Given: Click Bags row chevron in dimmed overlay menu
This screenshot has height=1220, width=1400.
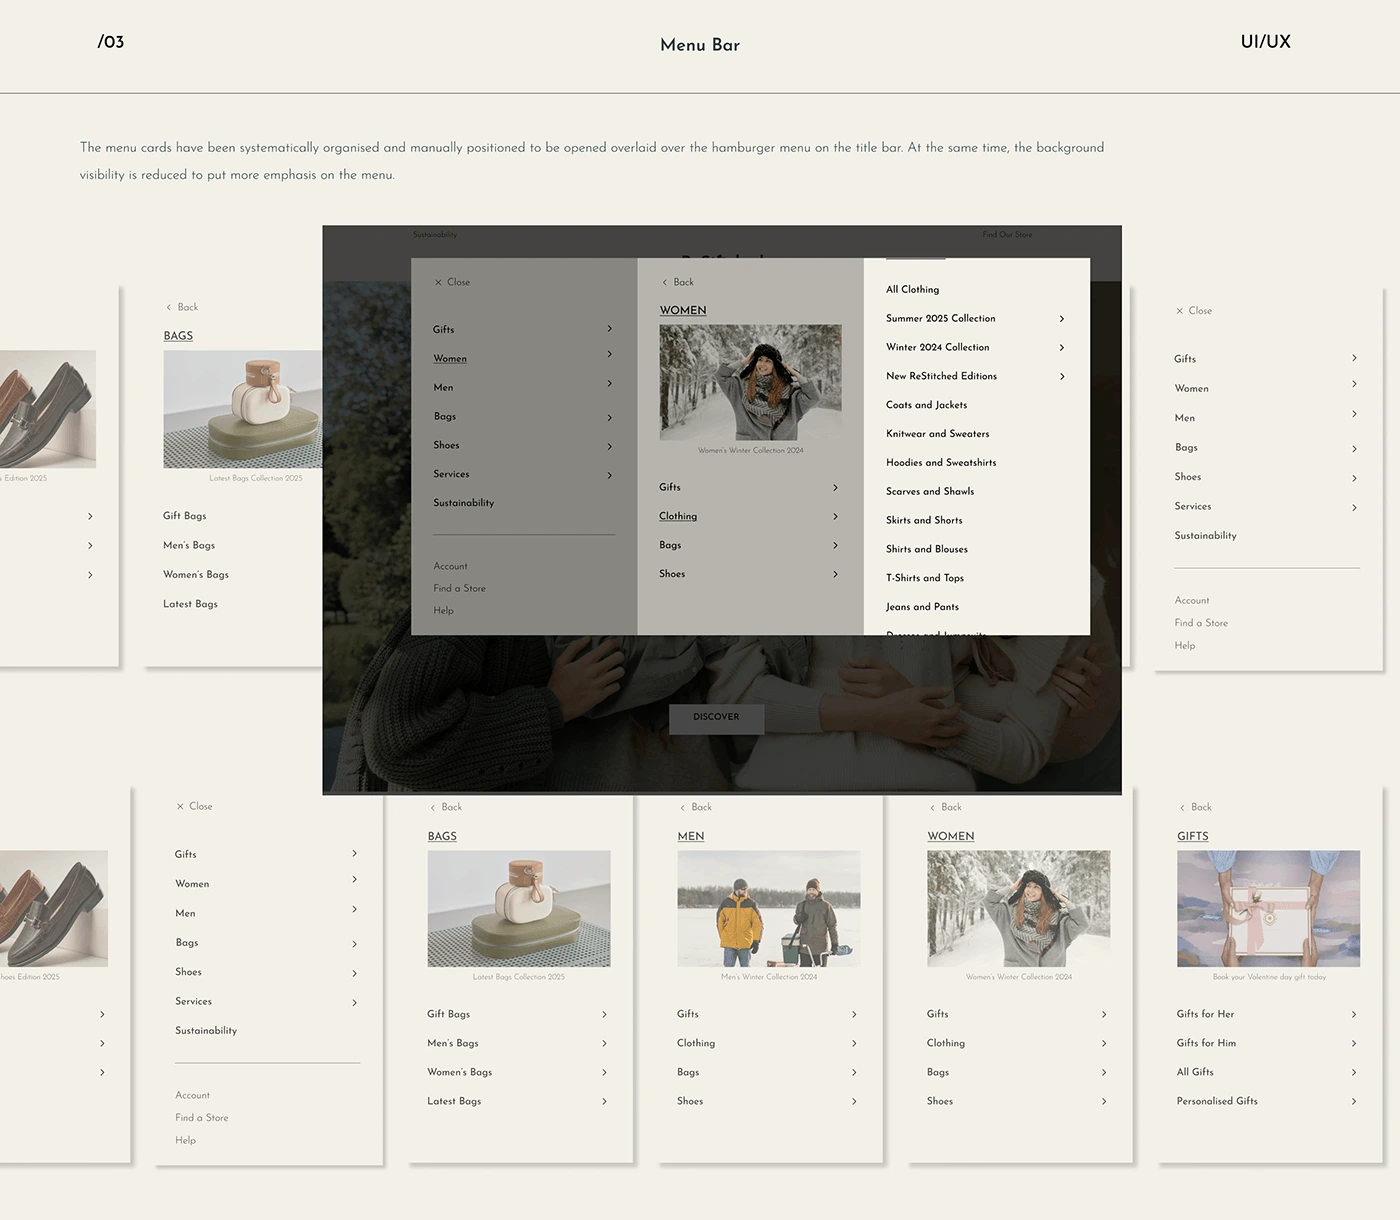Looking at the screenshot, I should tap(610, 418).
